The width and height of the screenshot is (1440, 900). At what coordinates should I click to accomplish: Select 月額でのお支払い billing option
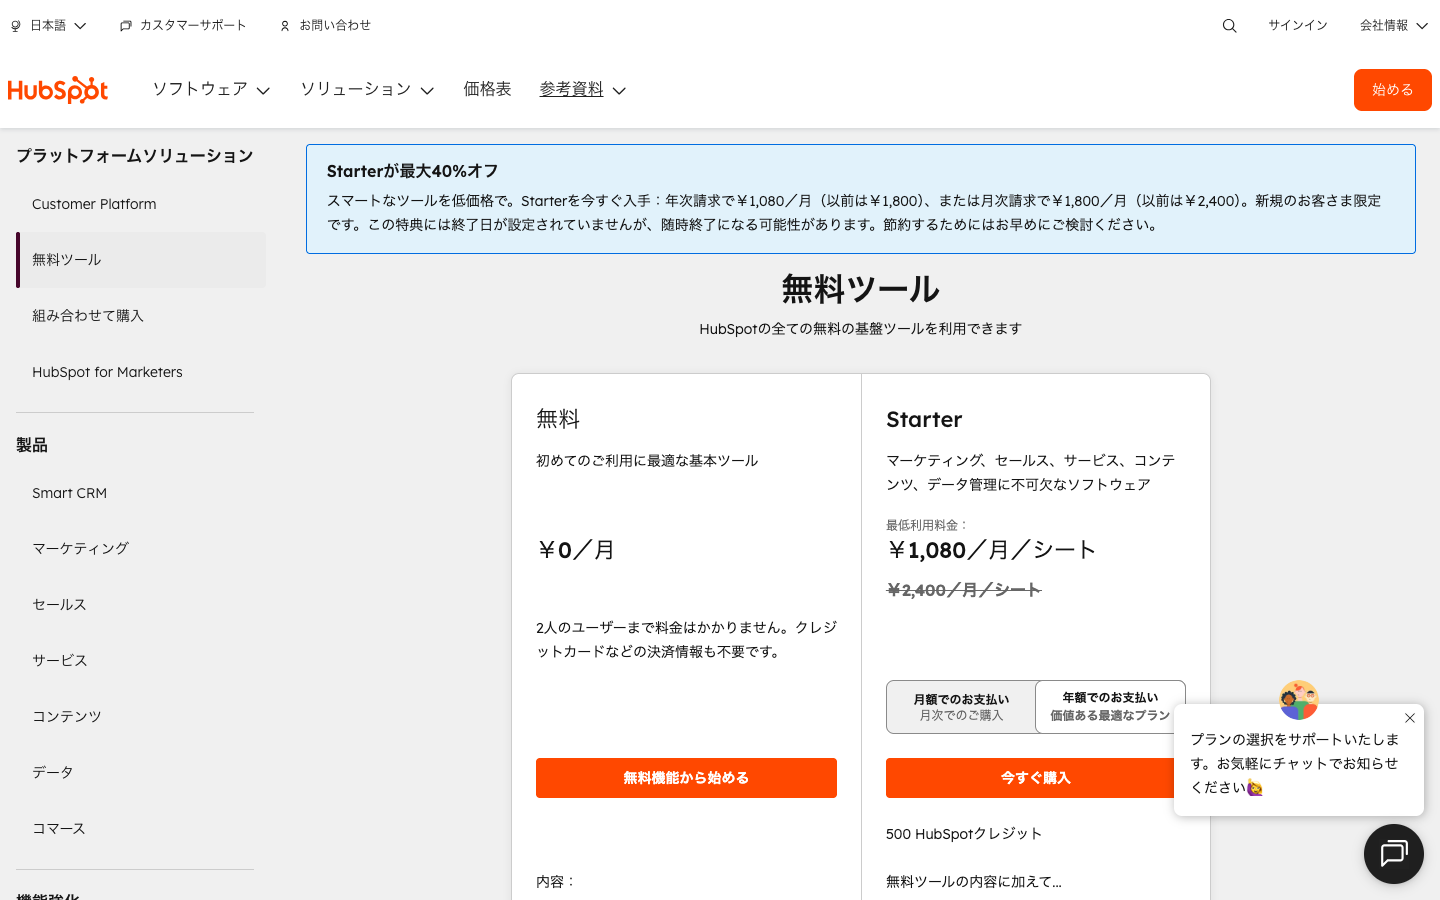(962, 706)
